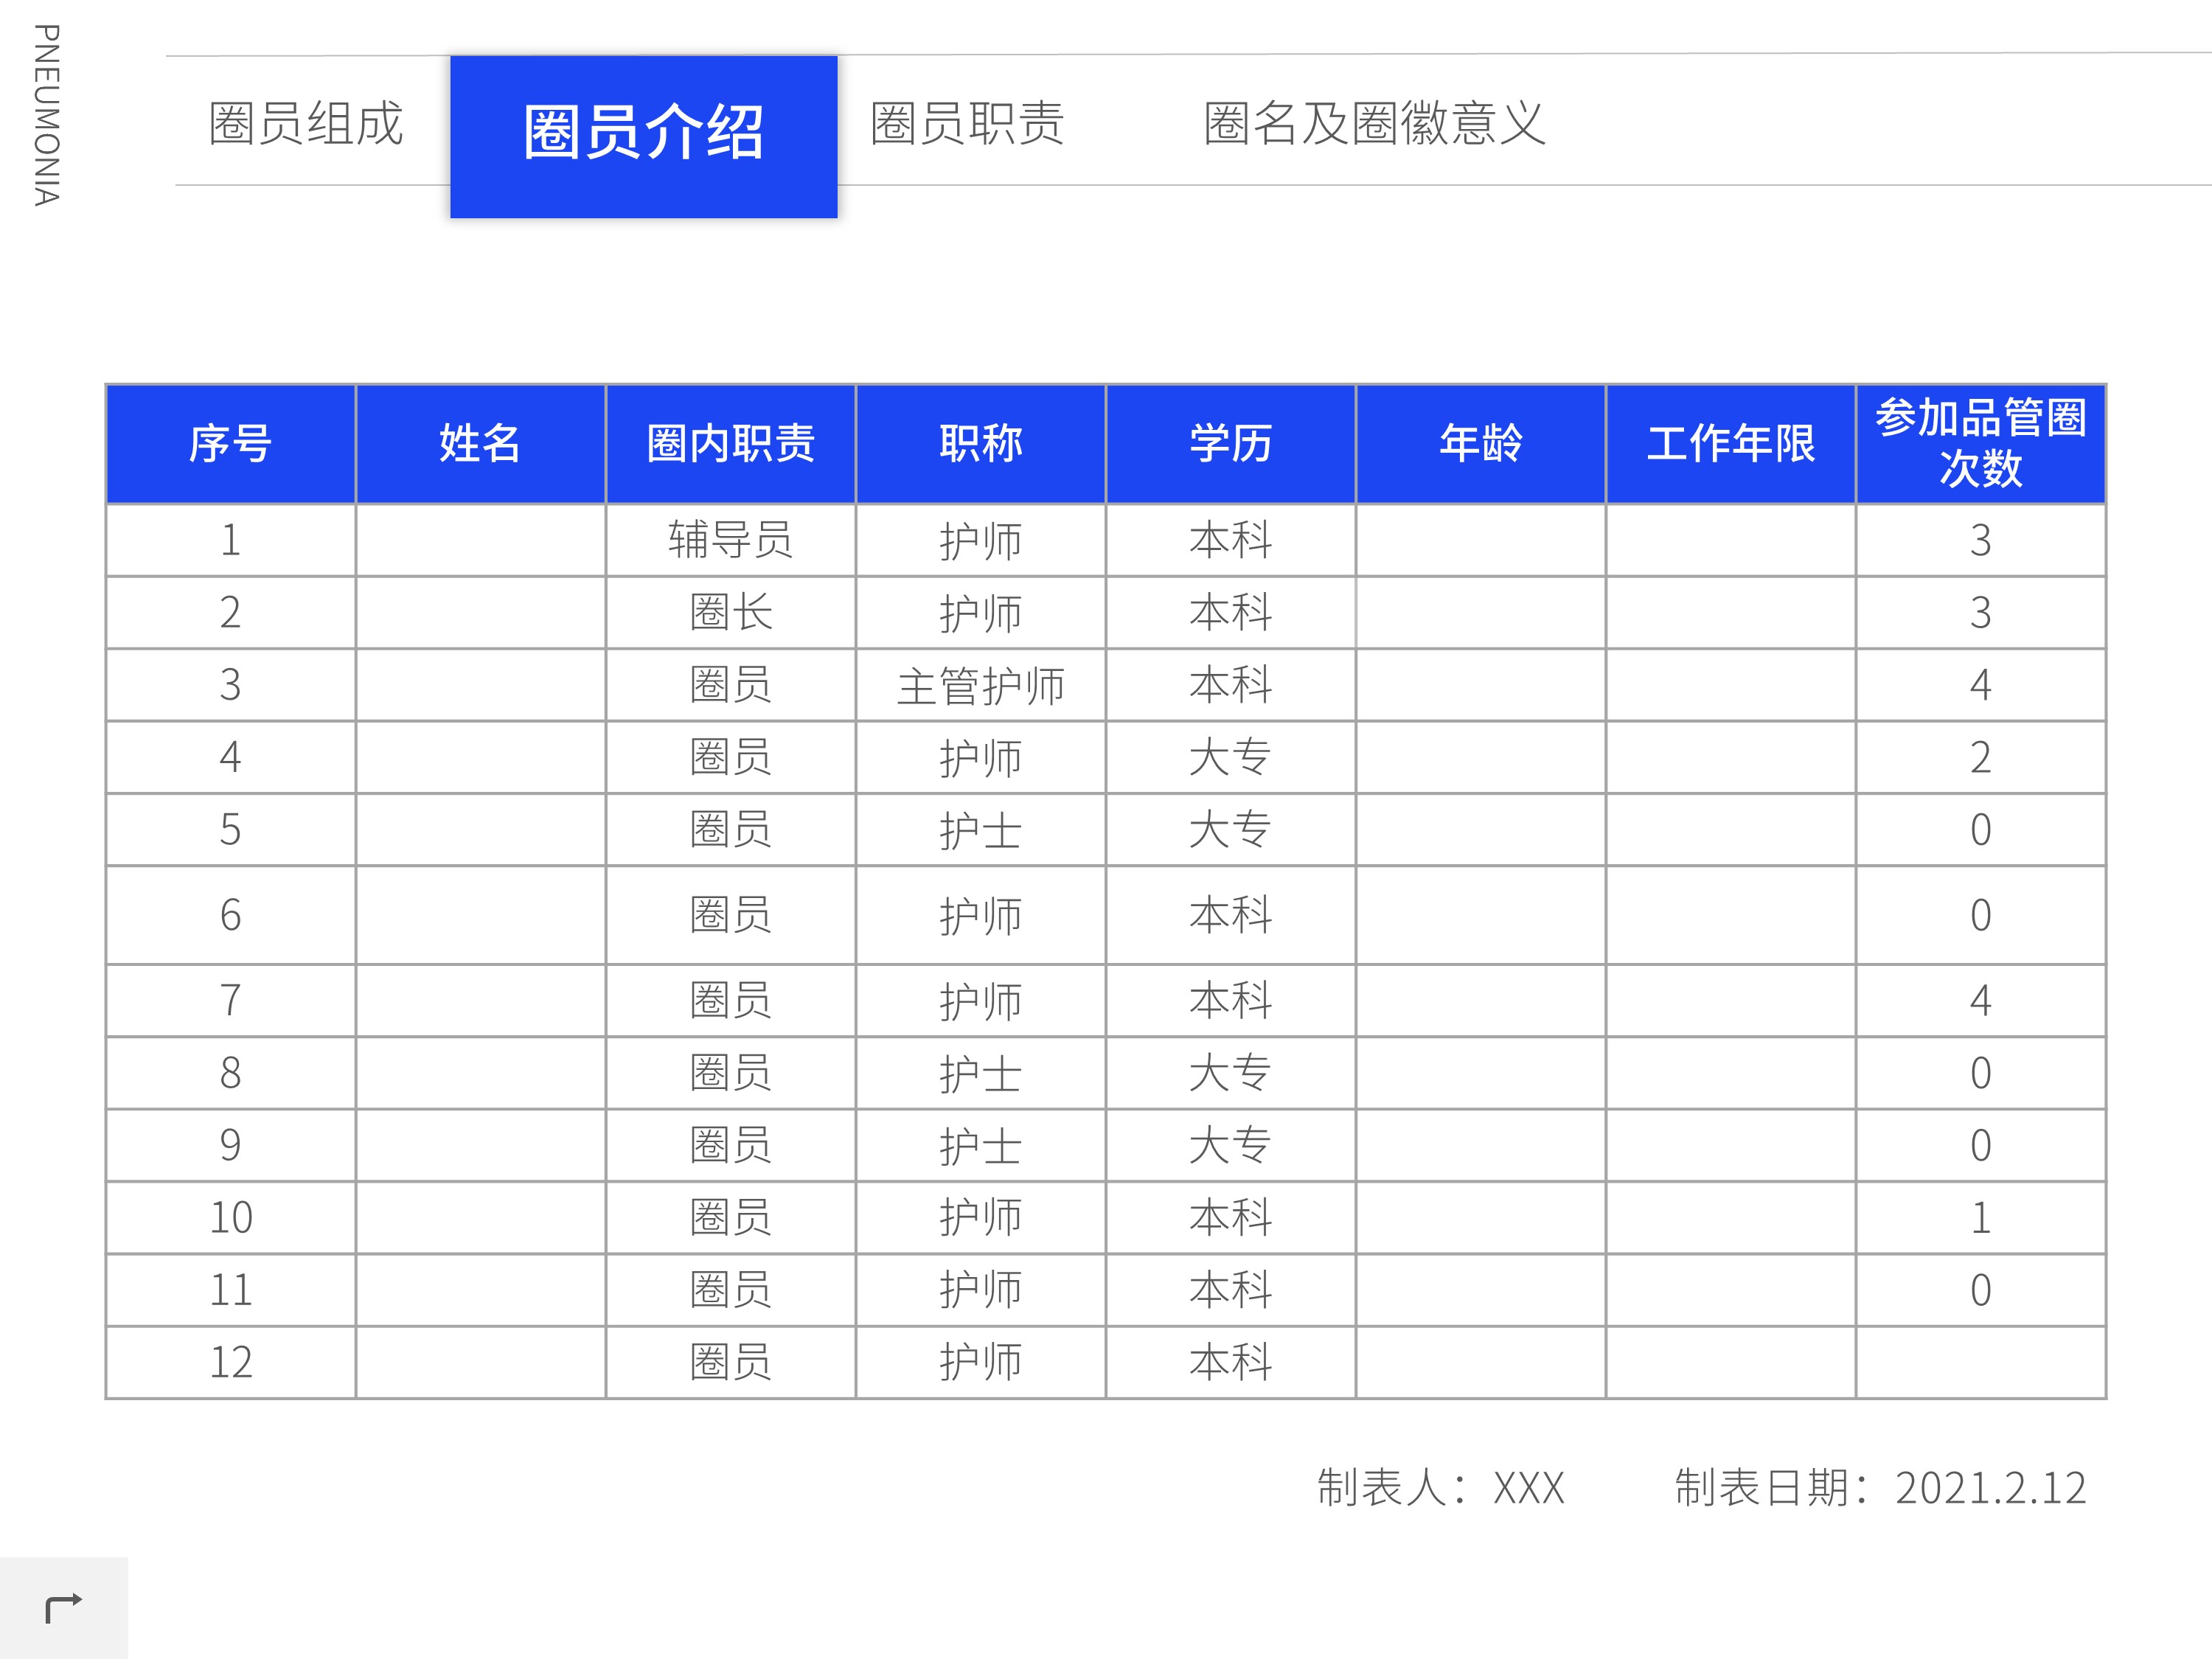Switch to the 圈员组成 tab
The image size is (2212, 1659).
click(x=306, y=124)
